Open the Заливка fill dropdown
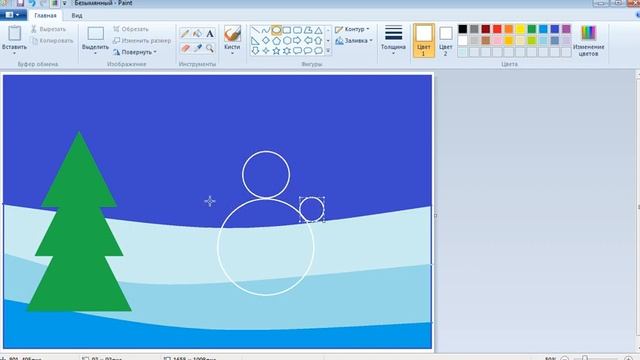Viewport: 640px width, 360px height. (x=354, y=41)
